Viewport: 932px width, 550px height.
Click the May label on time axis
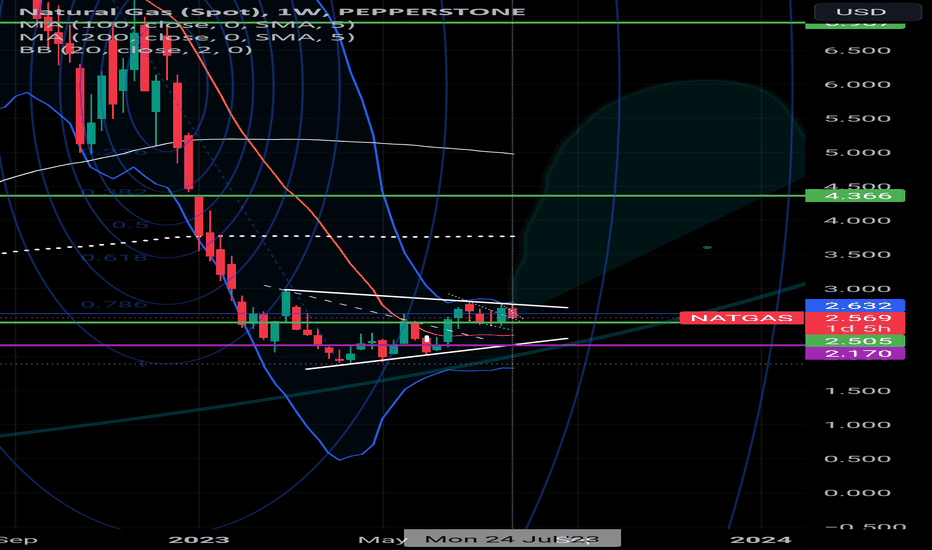coord(381,540)
